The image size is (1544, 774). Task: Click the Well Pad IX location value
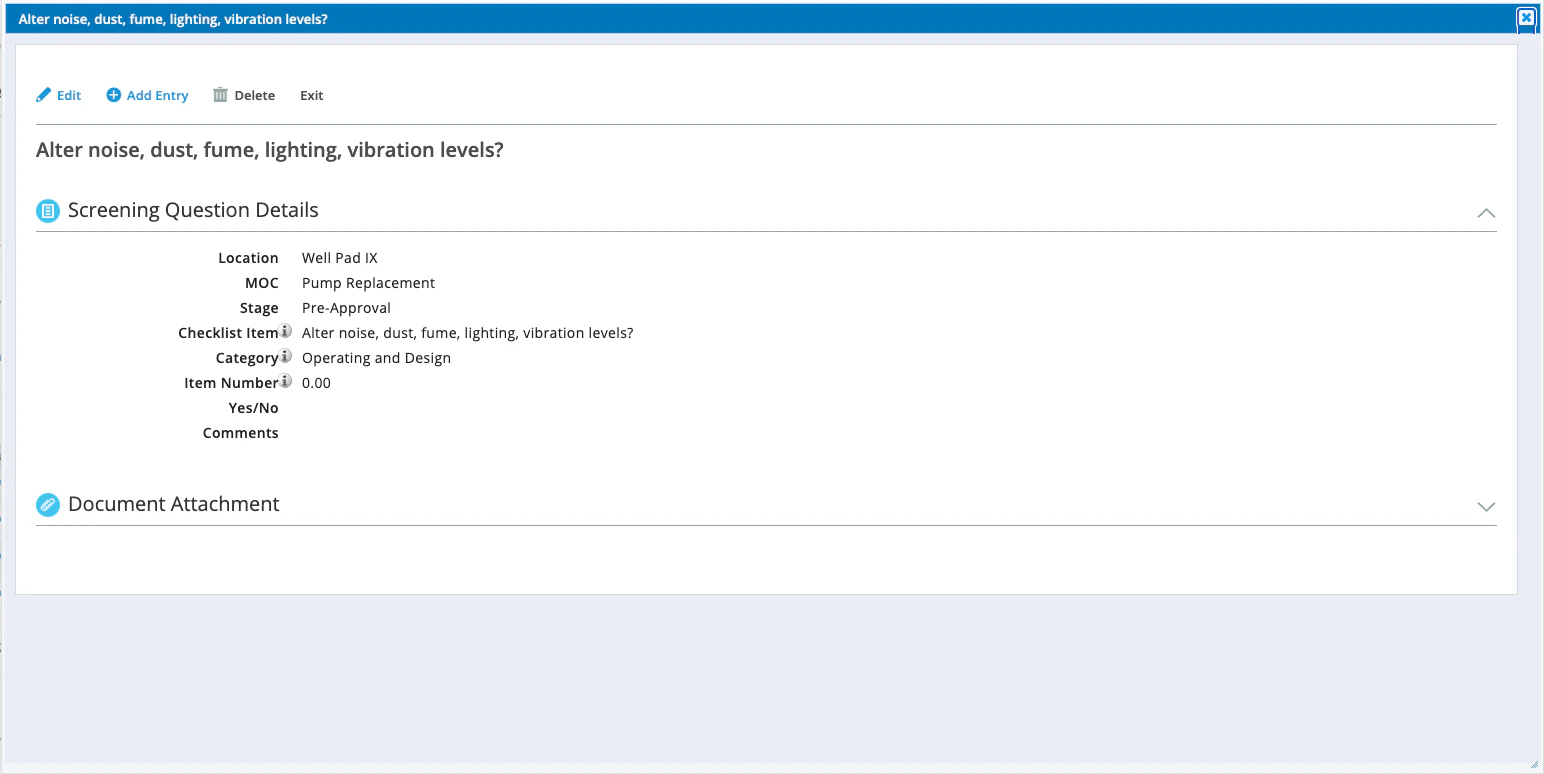pyautogui.click(x=339, y=257)
